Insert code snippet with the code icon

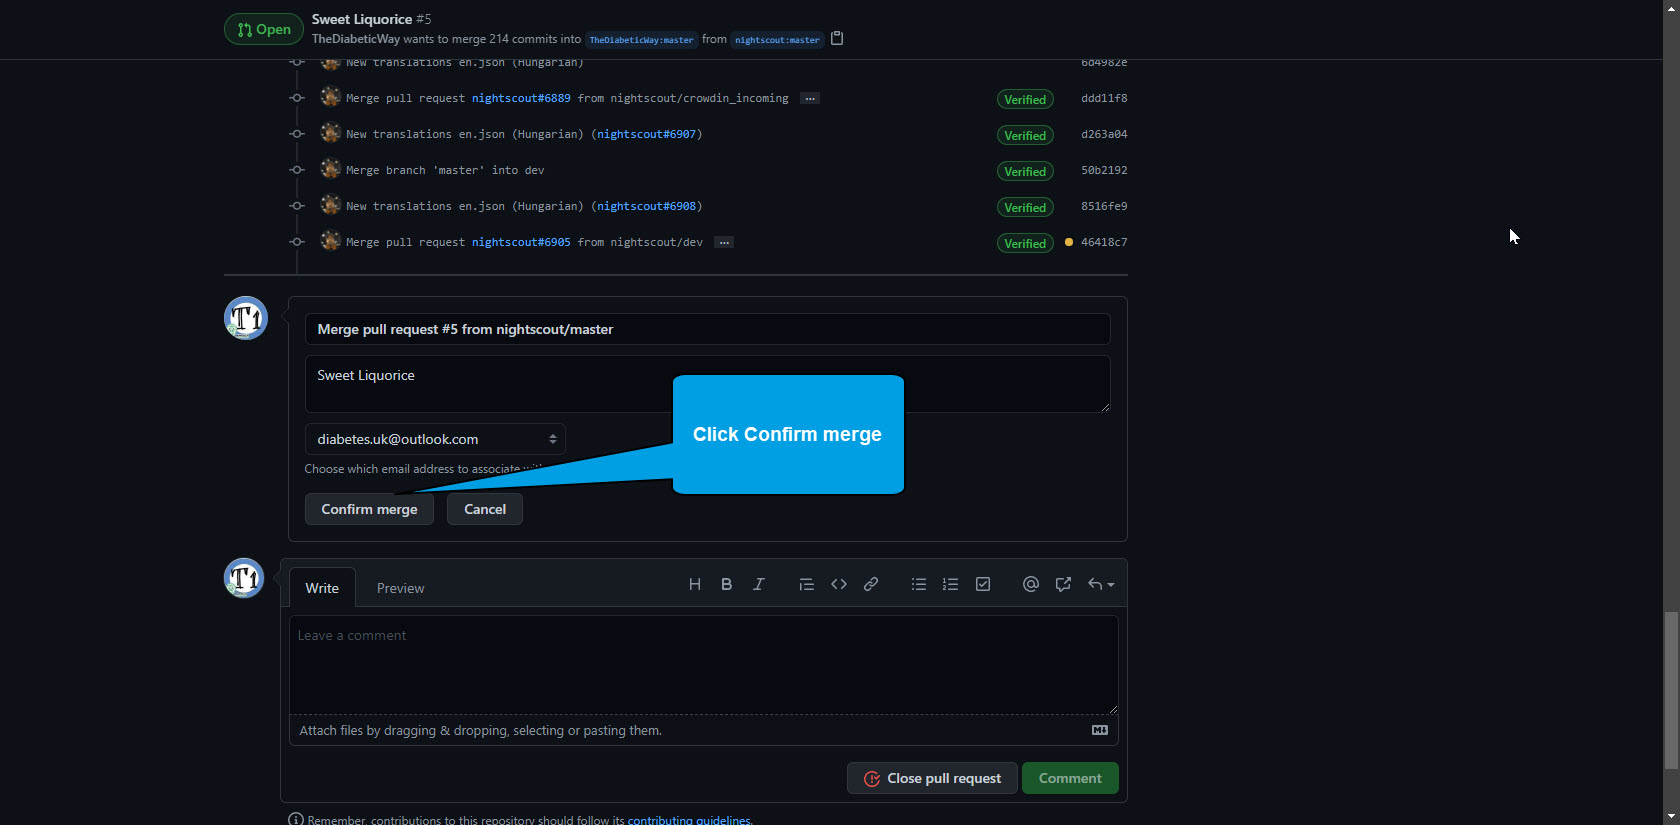point(839,584)
